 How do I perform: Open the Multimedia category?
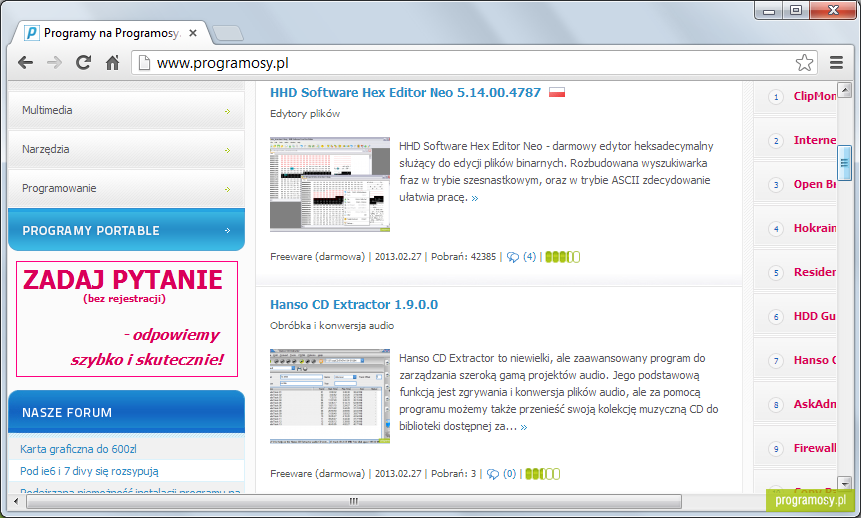(x=126, y=110)
